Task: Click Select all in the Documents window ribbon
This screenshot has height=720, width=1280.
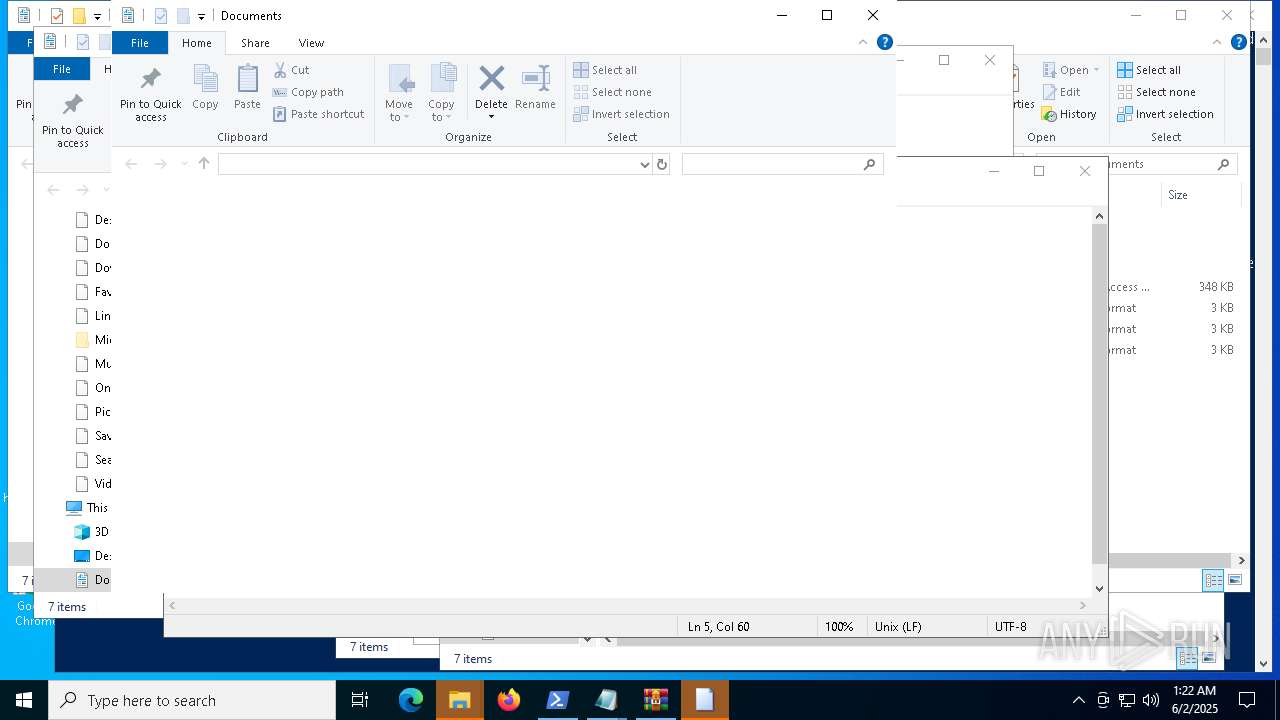Action: click(x=605, y=70)
